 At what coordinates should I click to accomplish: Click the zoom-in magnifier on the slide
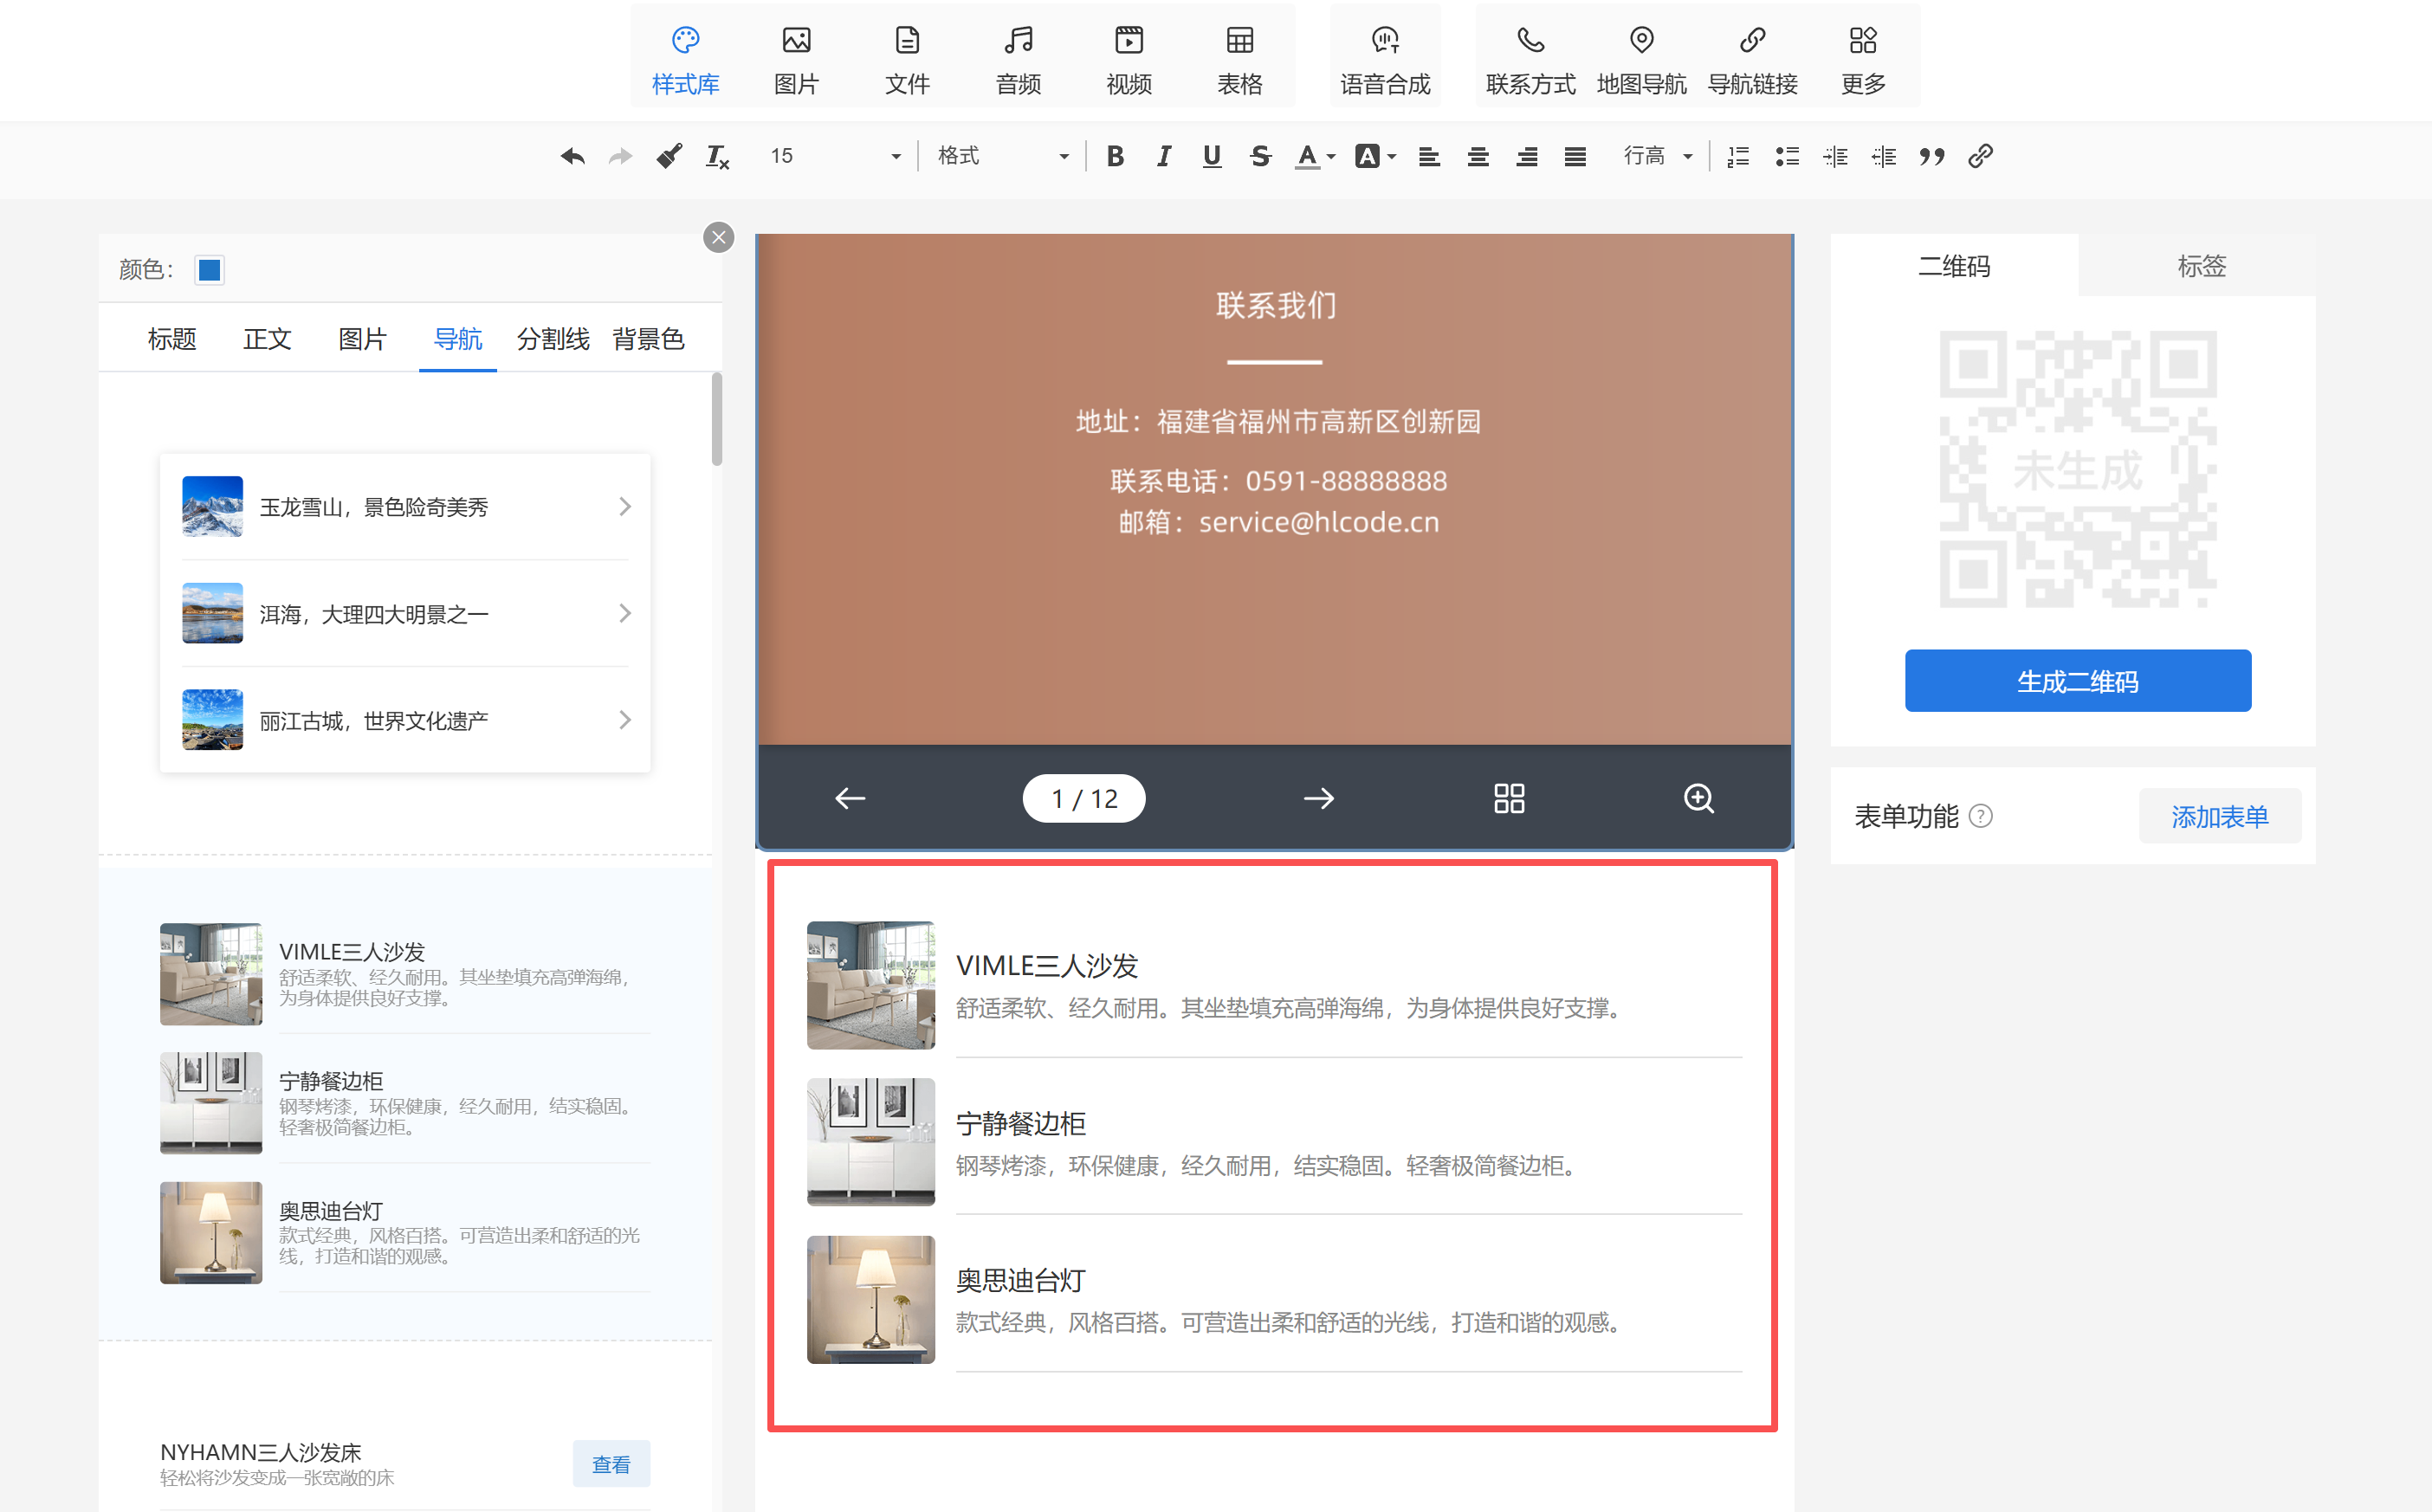(1698, 798)
